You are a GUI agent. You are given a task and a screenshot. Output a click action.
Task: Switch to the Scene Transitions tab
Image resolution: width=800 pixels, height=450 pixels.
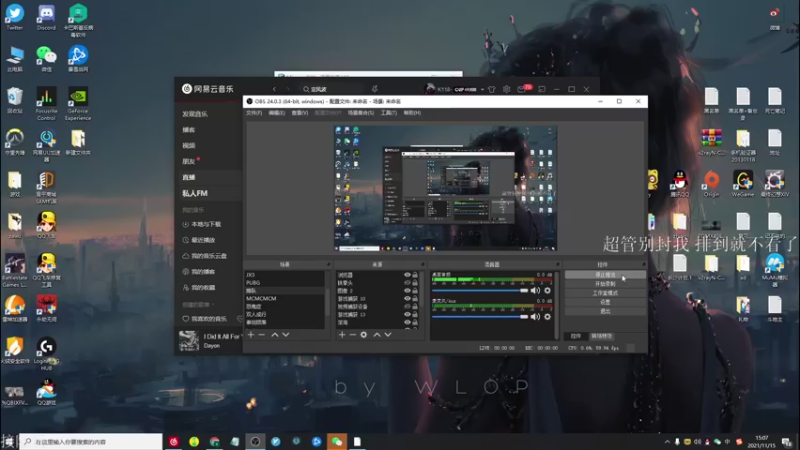602,336
